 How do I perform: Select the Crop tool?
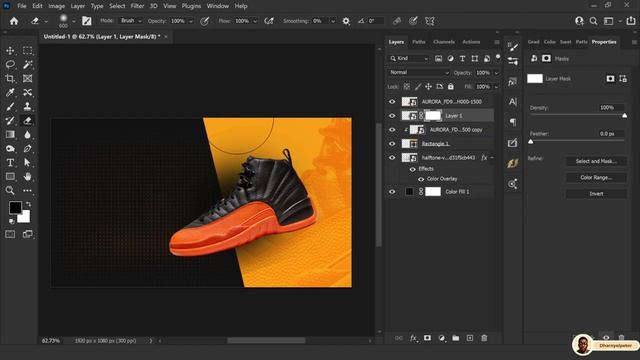pos(10,78)
